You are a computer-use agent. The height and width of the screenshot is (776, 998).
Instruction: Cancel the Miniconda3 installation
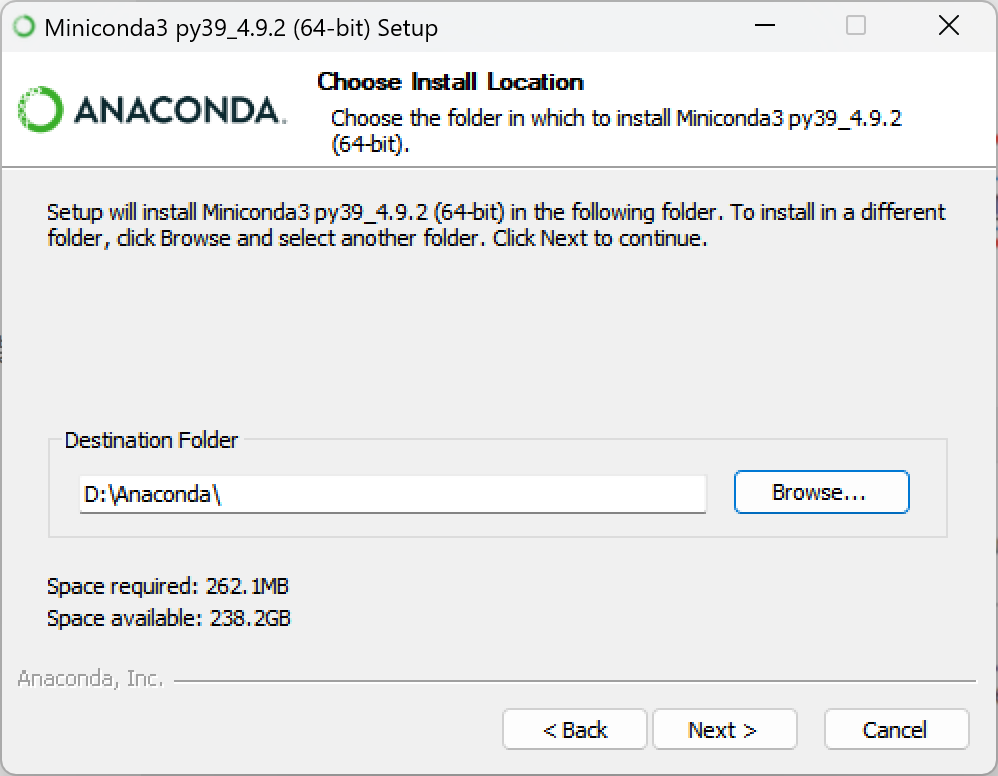(895, 730)
